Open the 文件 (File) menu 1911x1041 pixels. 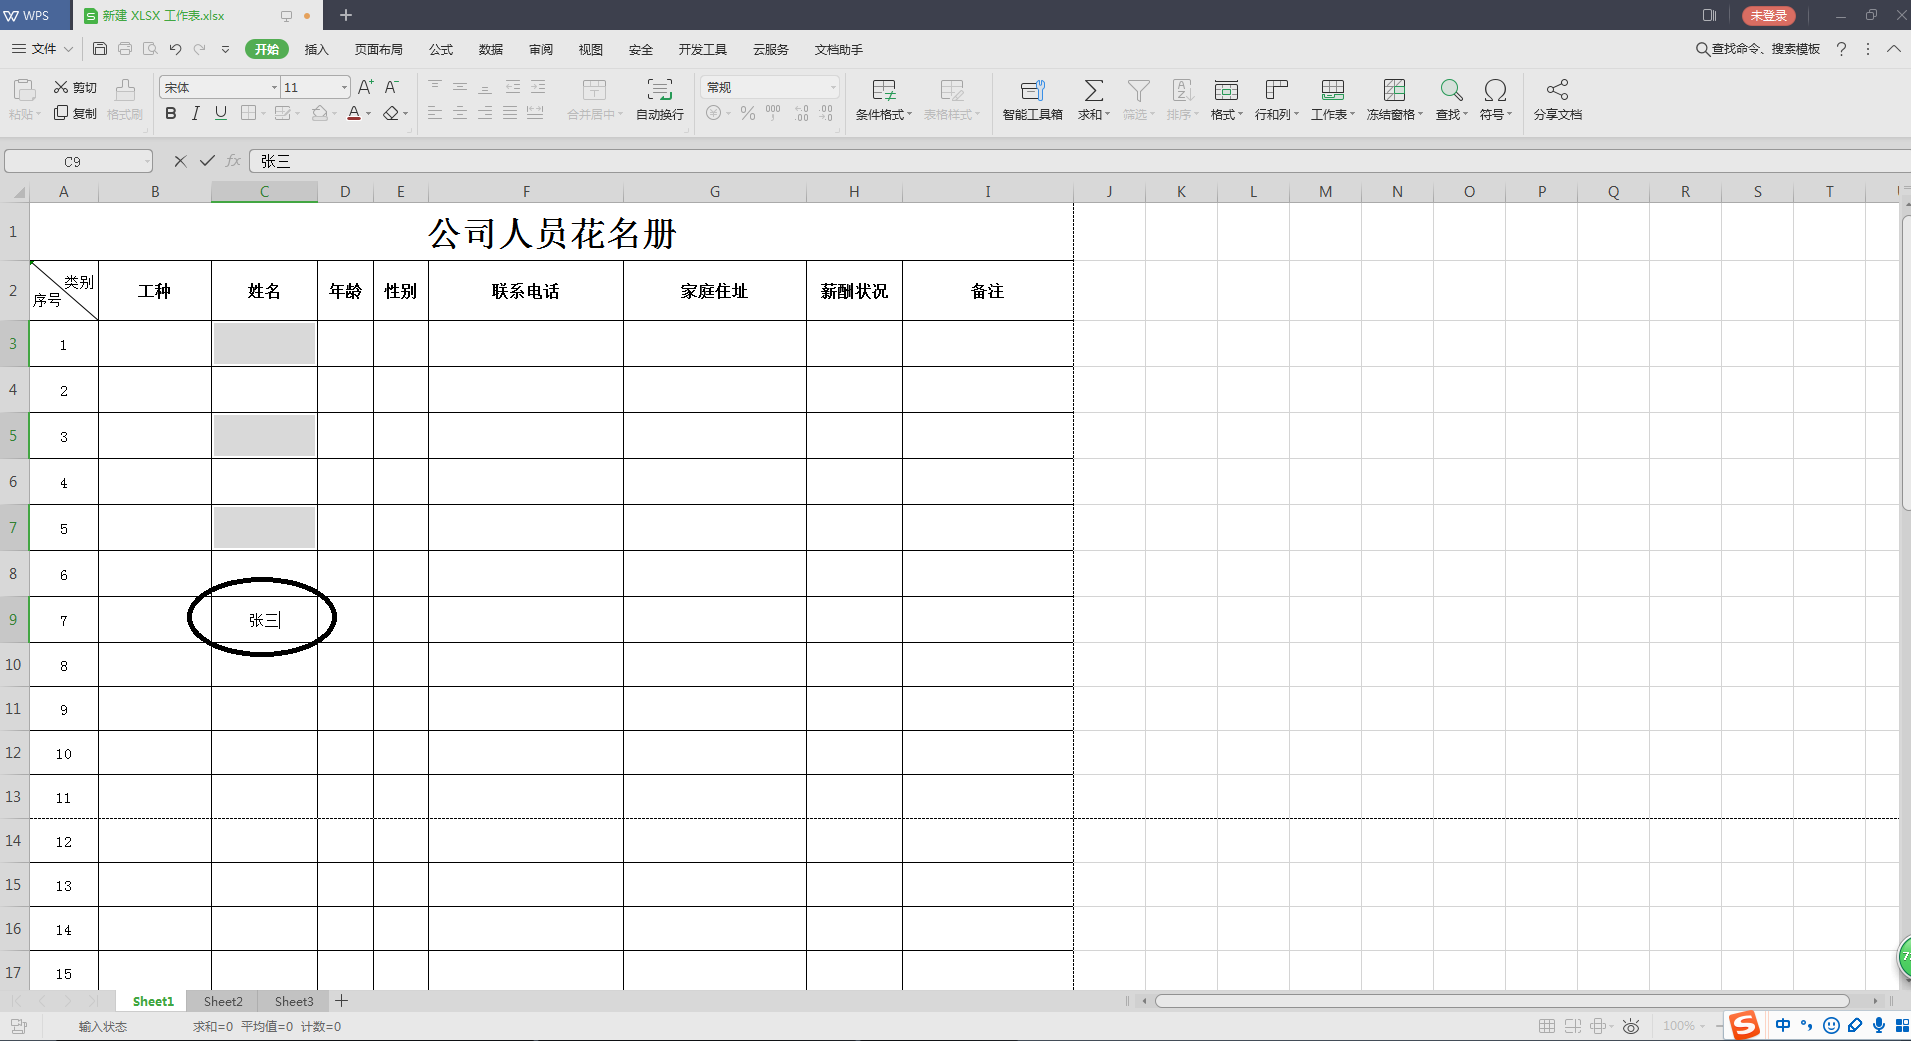(x=43, y=49)
